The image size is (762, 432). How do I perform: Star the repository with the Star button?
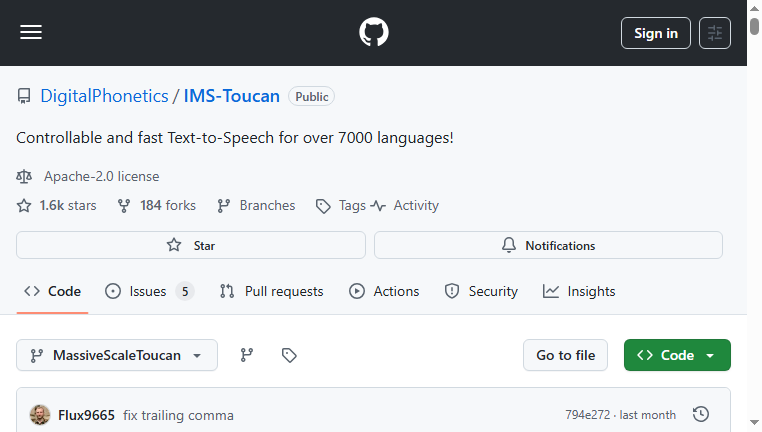point(190,245)
